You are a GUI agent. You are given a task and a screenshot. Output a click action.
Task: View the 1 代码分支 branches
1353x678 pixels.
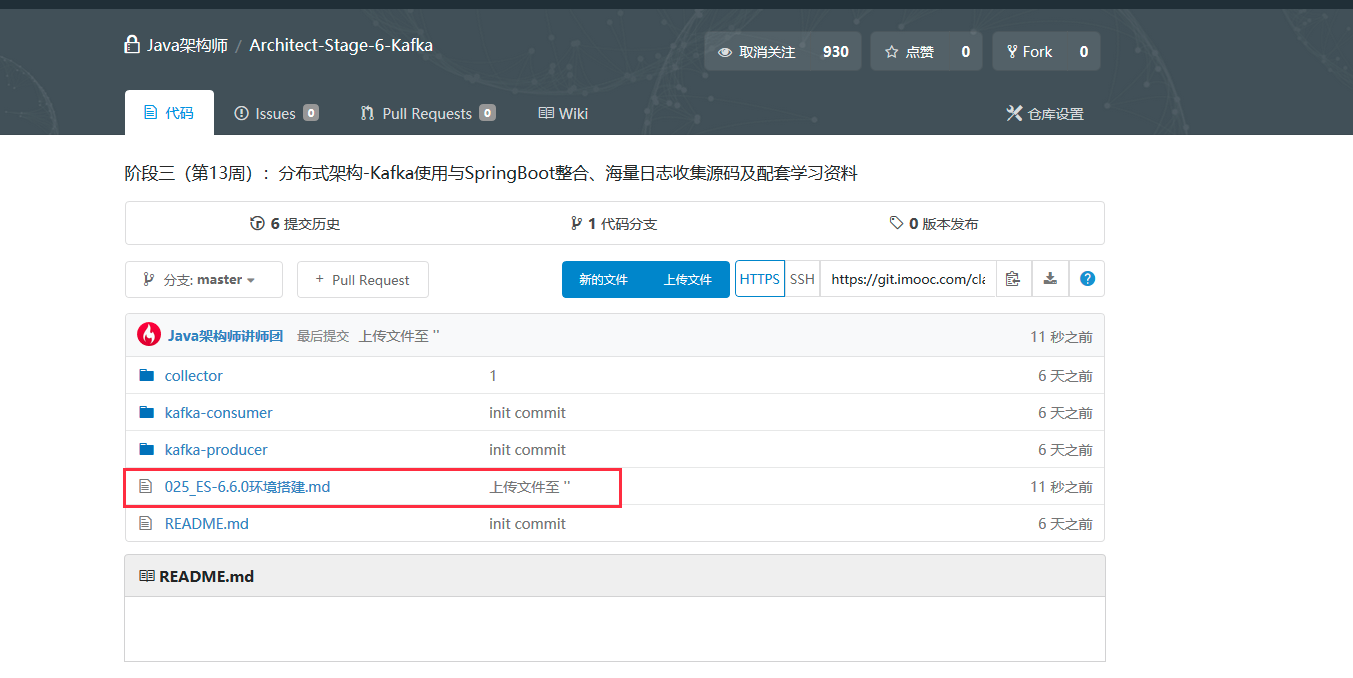pyautogui.click(x=614, y=223)
